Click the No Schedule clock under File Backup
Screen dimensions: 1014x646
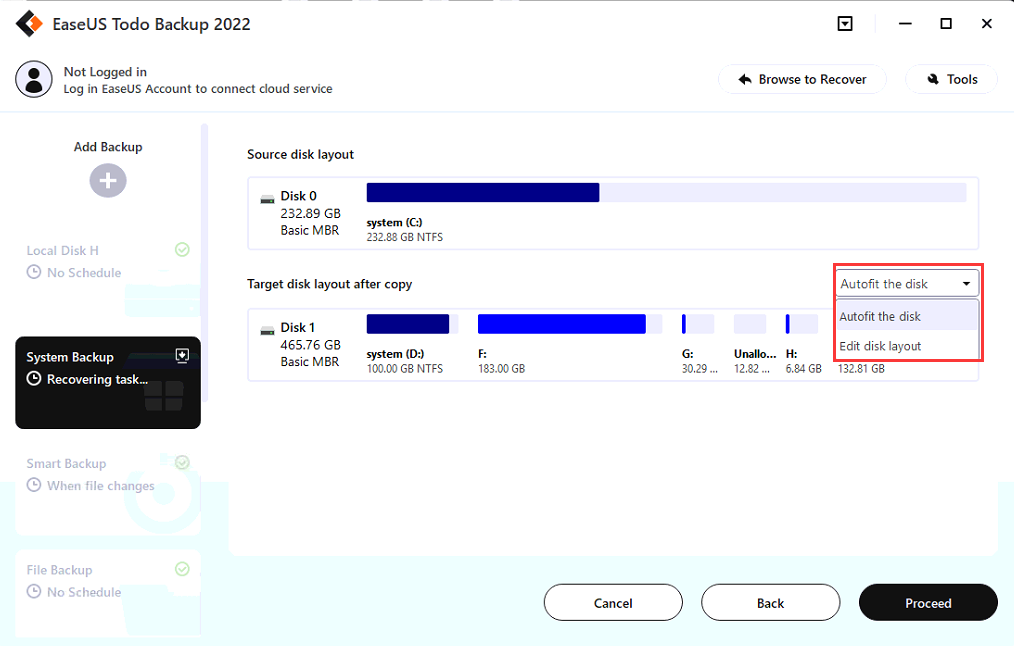34,591
